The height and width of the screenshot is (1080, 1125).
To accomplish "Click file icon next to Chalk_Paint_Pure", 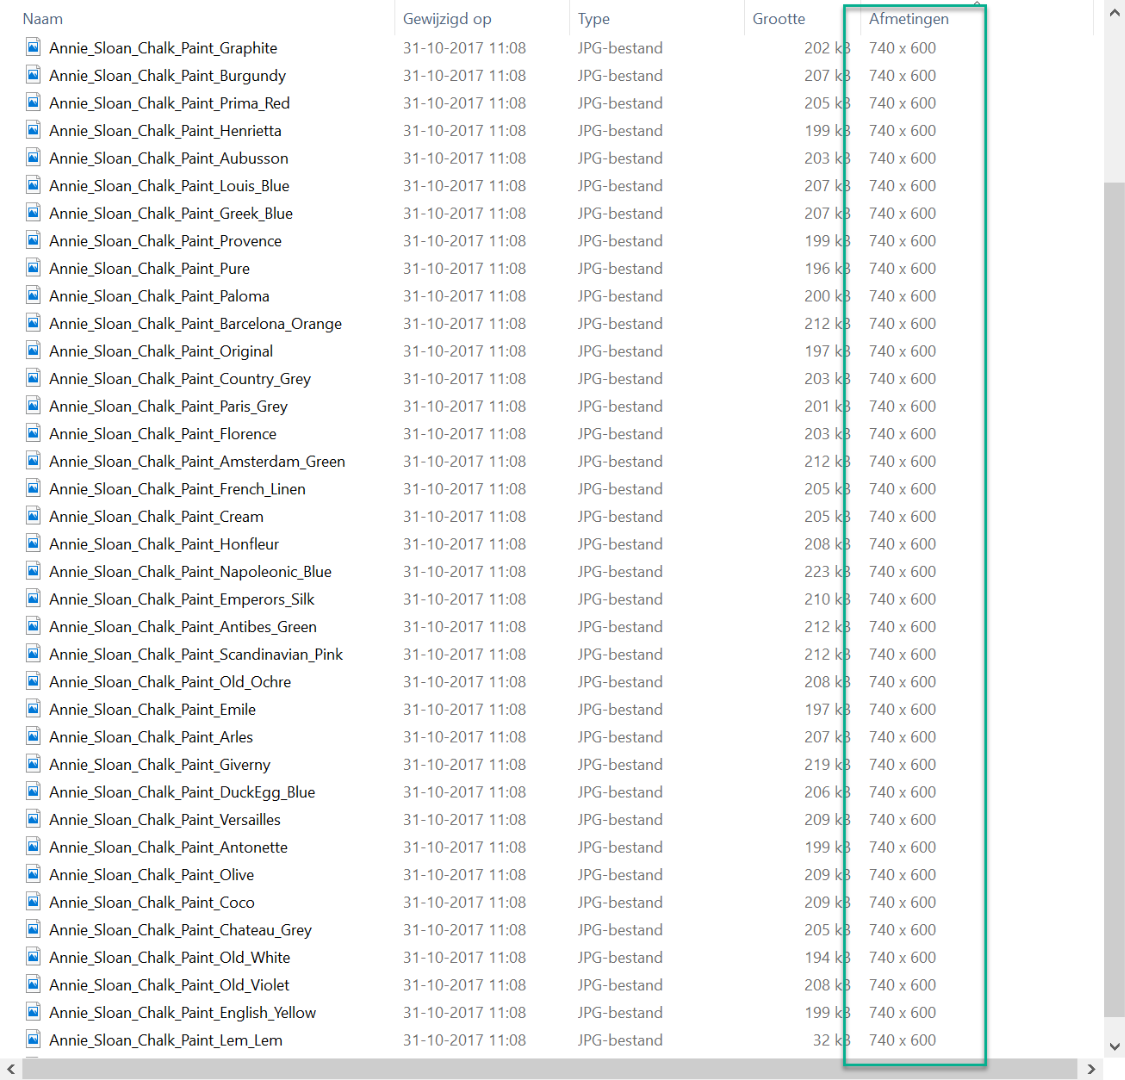I will [x=33, y=268].
